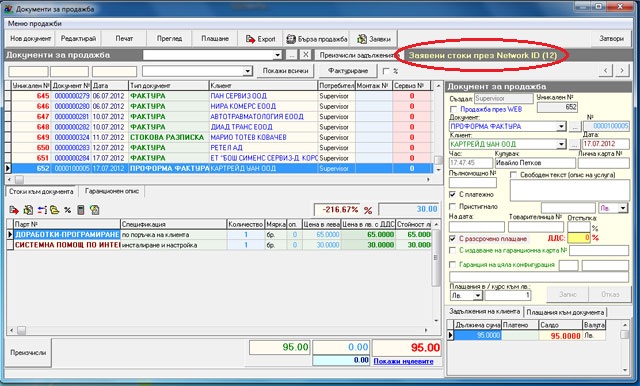Image resolution: width=640 pixels, height=386 pixels.
Task: Click the yellow folders icon above the goods table
Action: coord(55,210)
